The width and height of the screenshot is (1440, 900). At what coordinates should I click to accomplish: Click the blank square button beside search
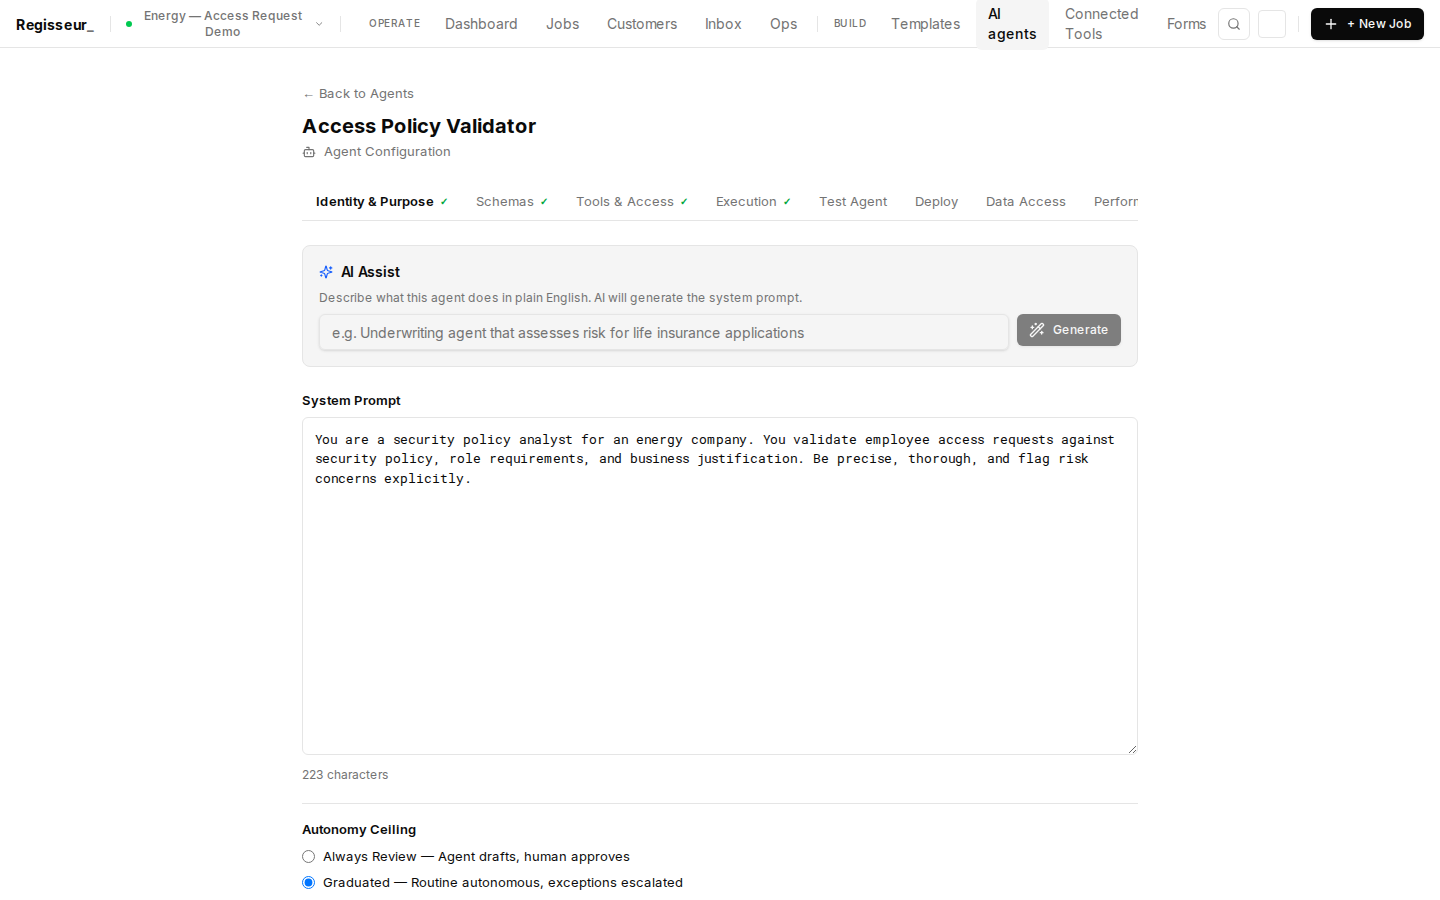[x=1272, y=24]
